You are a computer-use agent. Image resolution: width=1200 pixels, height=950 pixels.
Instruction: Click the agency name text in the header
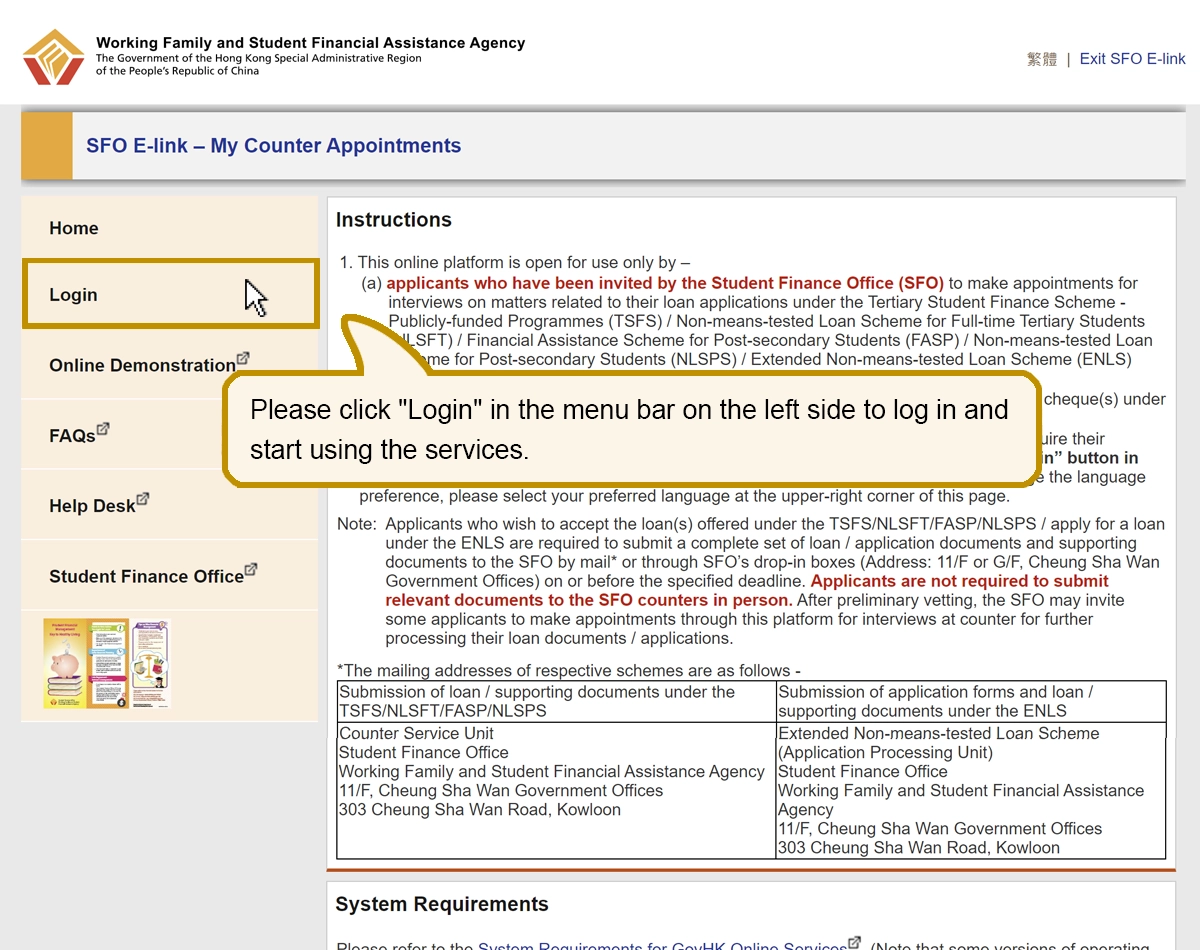[310, 43]
